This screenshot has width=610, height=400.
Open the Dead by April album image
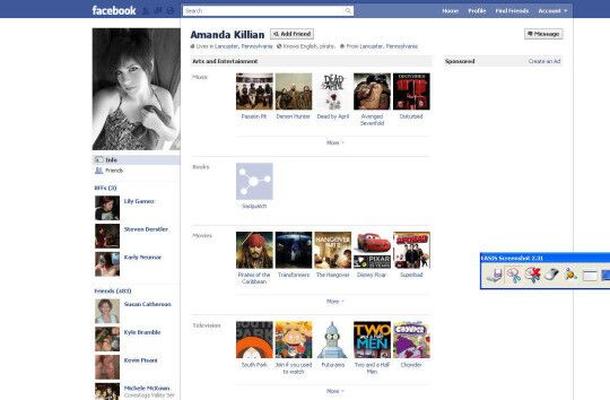pos(333,91)
